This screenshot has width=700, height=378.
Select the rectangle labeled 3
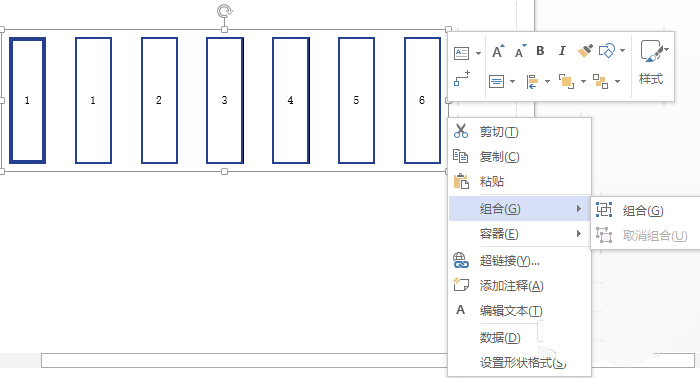point(225,100)
